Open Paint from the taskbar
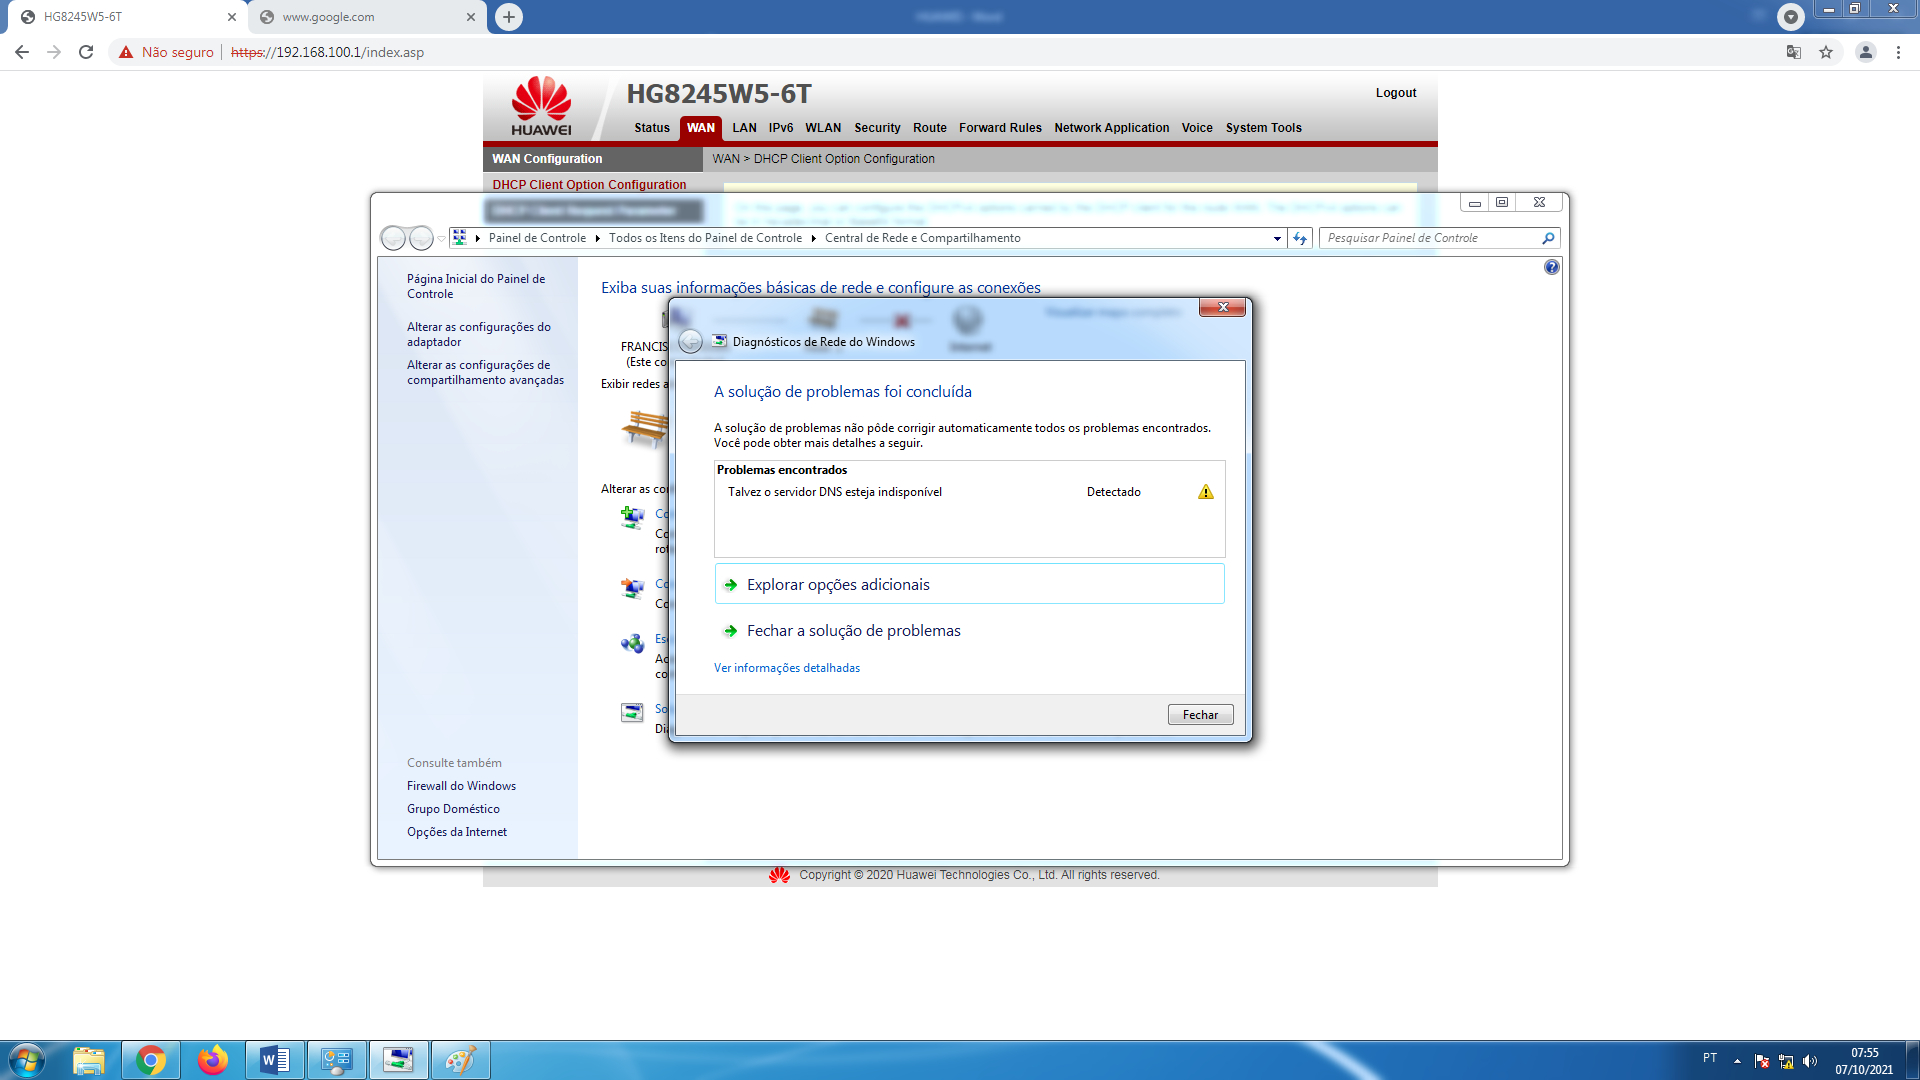 (460, 1060)
